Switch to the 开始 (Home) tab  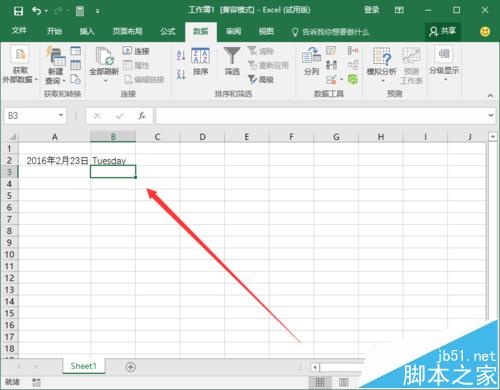click(x=54, y=31)
